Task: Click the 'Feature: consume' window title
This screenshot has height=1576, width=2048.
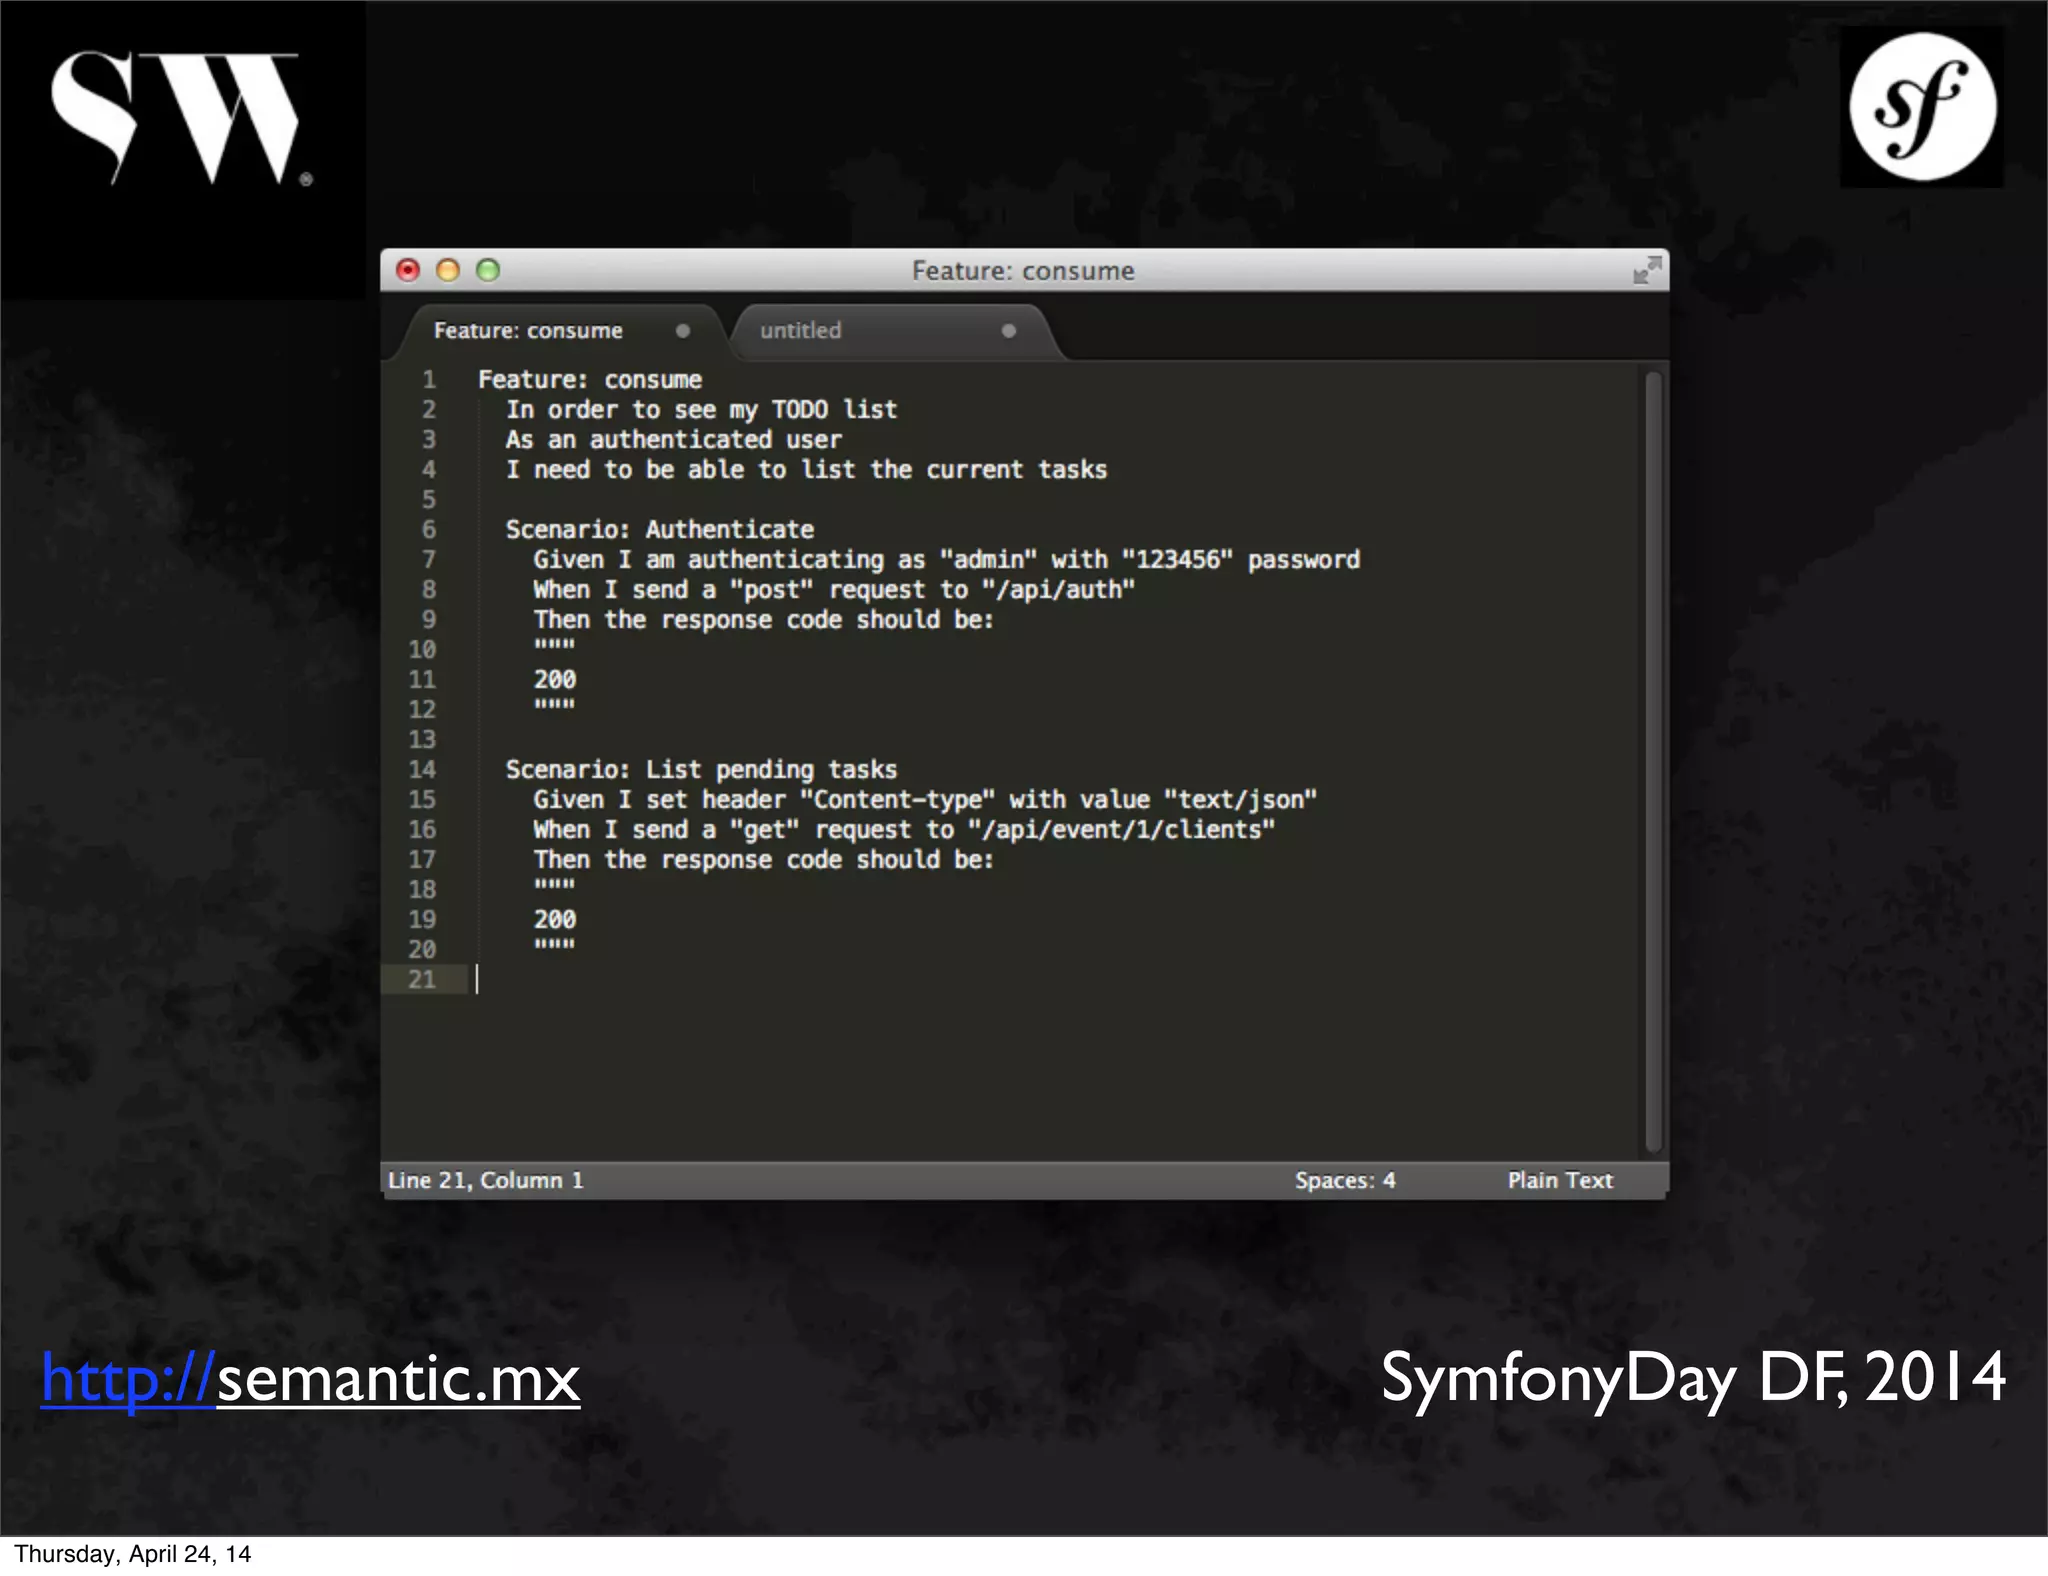Action: click(x=1023, y=271)
